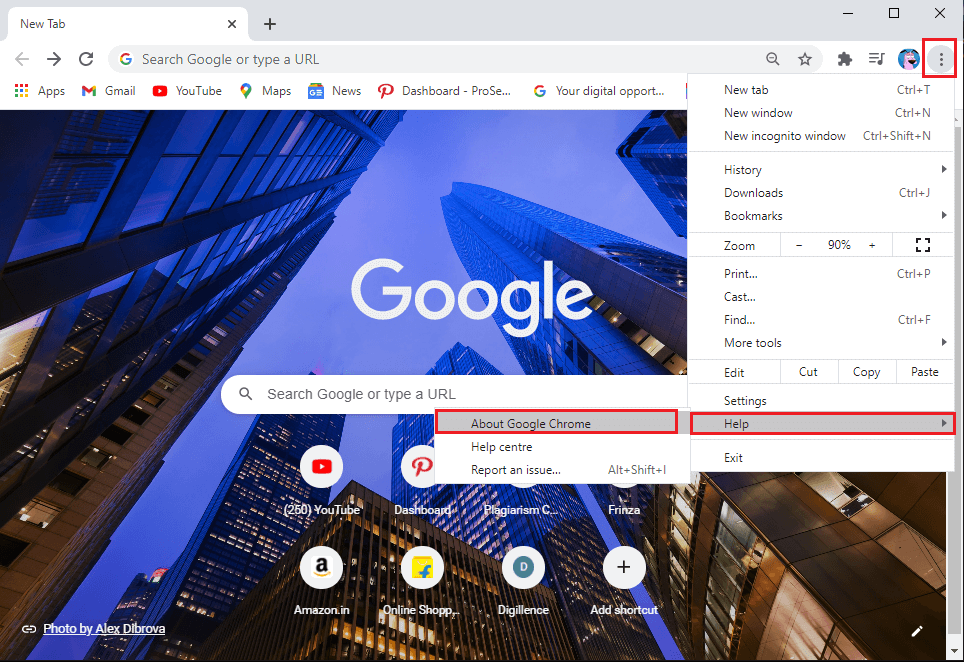
Task: Open the YouTube bookmark
Action: [x=186, y=90]
